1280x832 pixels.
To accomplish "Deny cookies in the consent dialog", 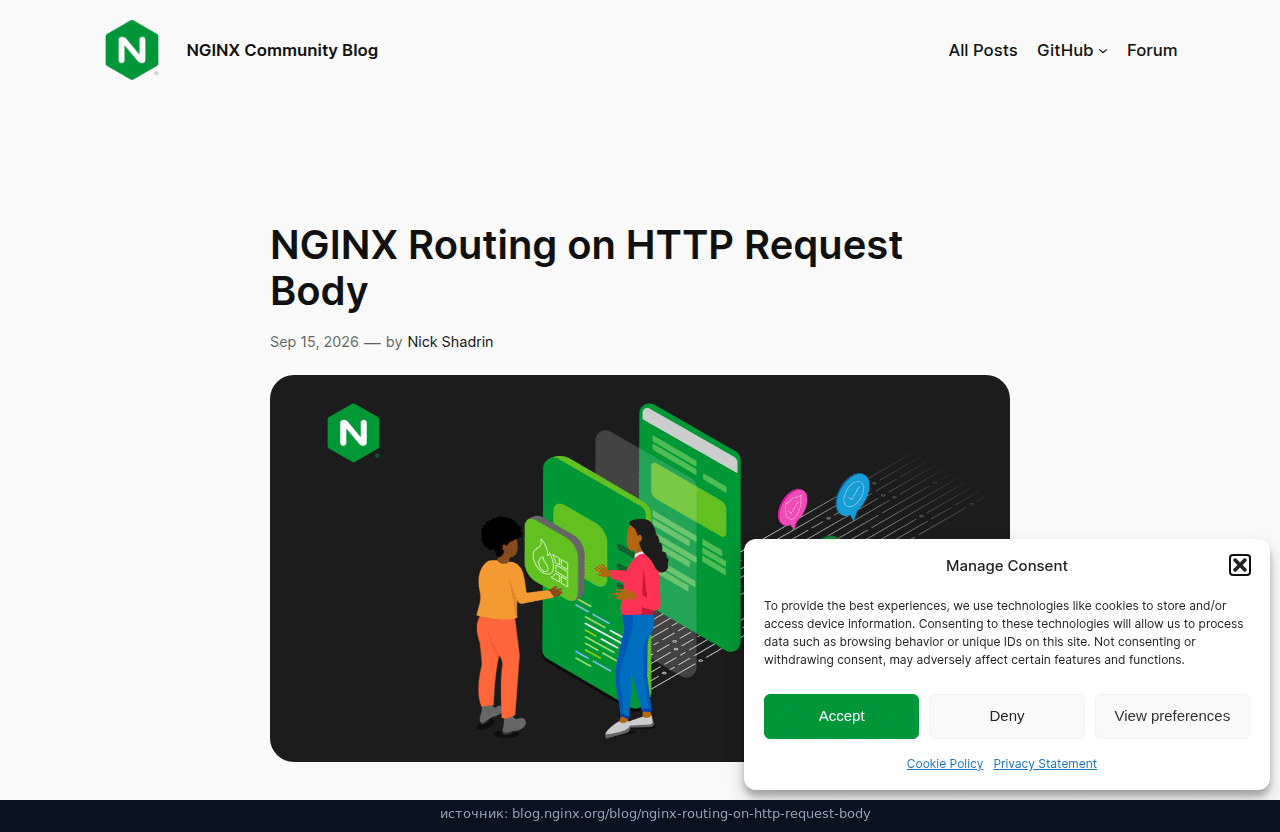I will click(x=1007, y=716).
